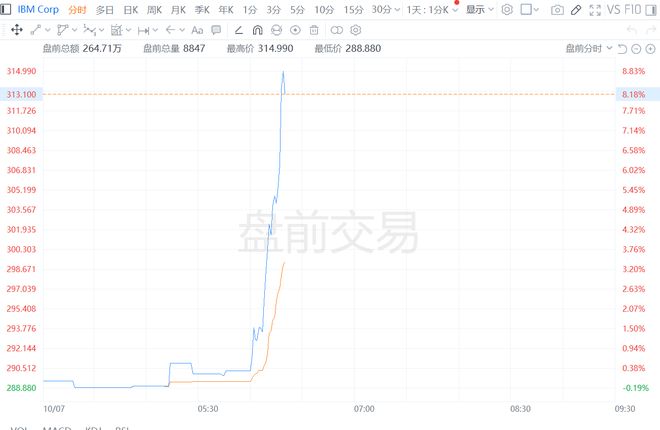Expand the arrow tool dropdown arrow
The image size is (660, 430).
click(x=182, y=30)
